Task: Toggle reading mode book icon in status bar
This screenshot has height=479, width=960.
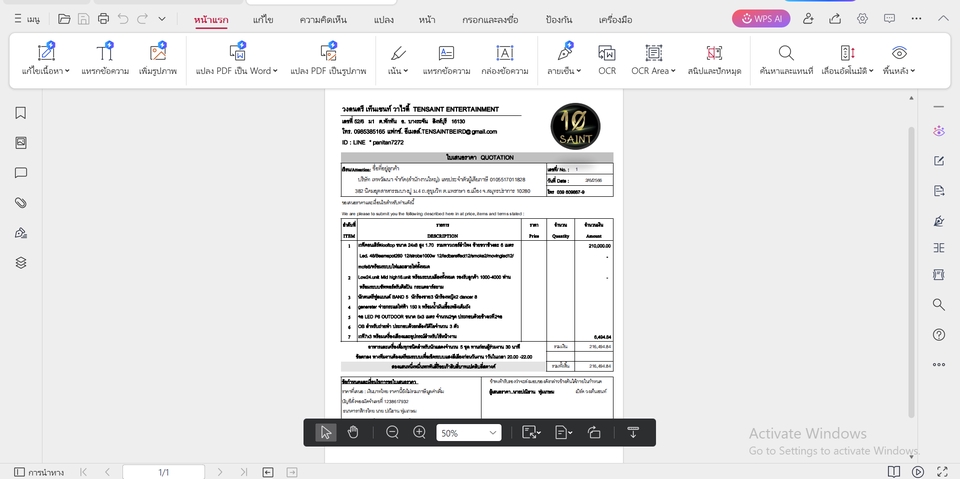Action: click(894, 472)
